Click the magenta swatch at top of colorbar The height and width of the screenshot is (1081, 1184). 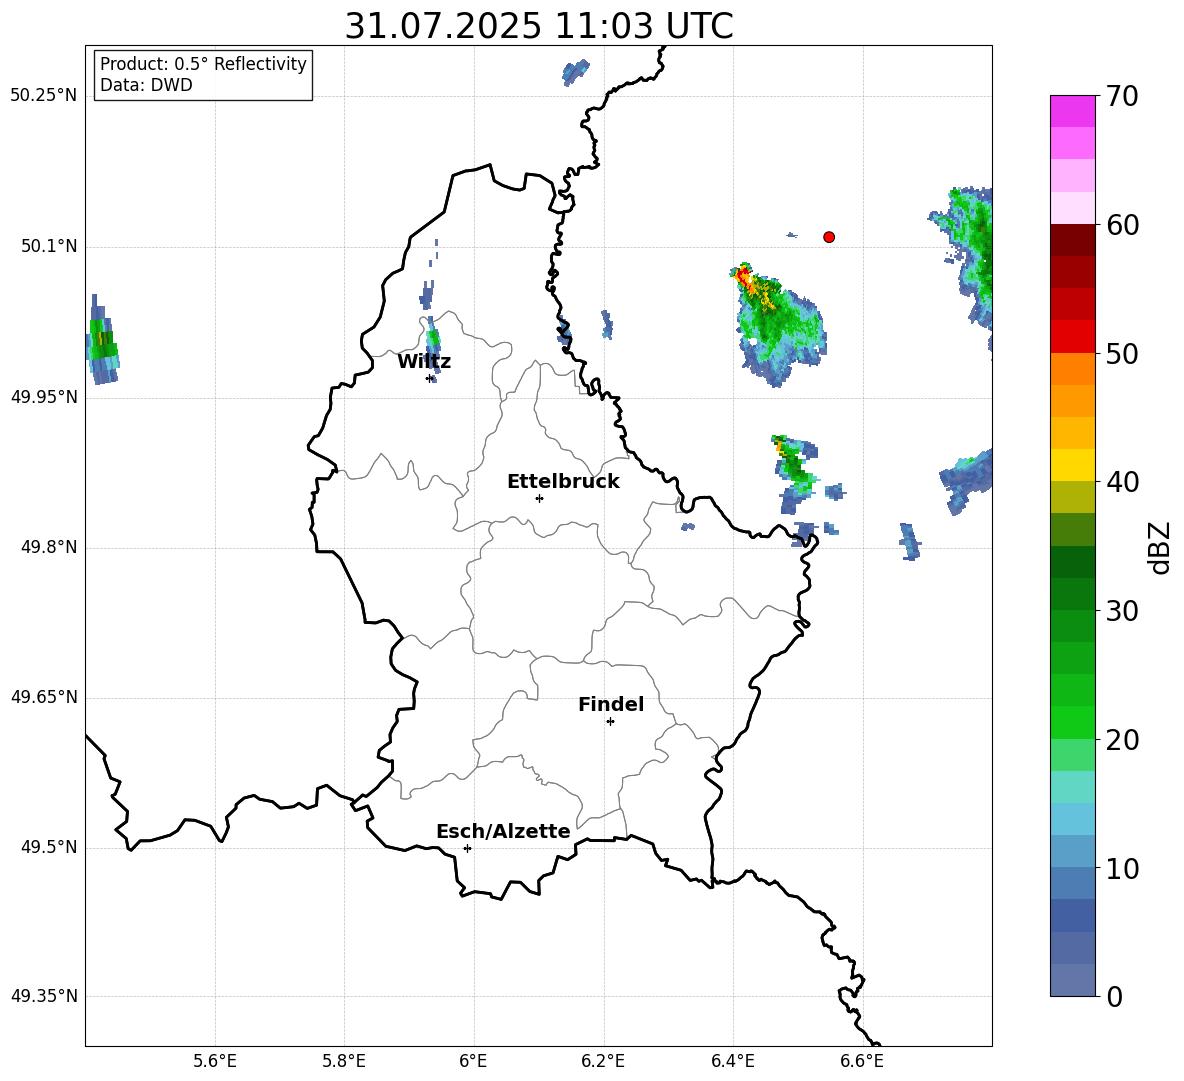1073,111
